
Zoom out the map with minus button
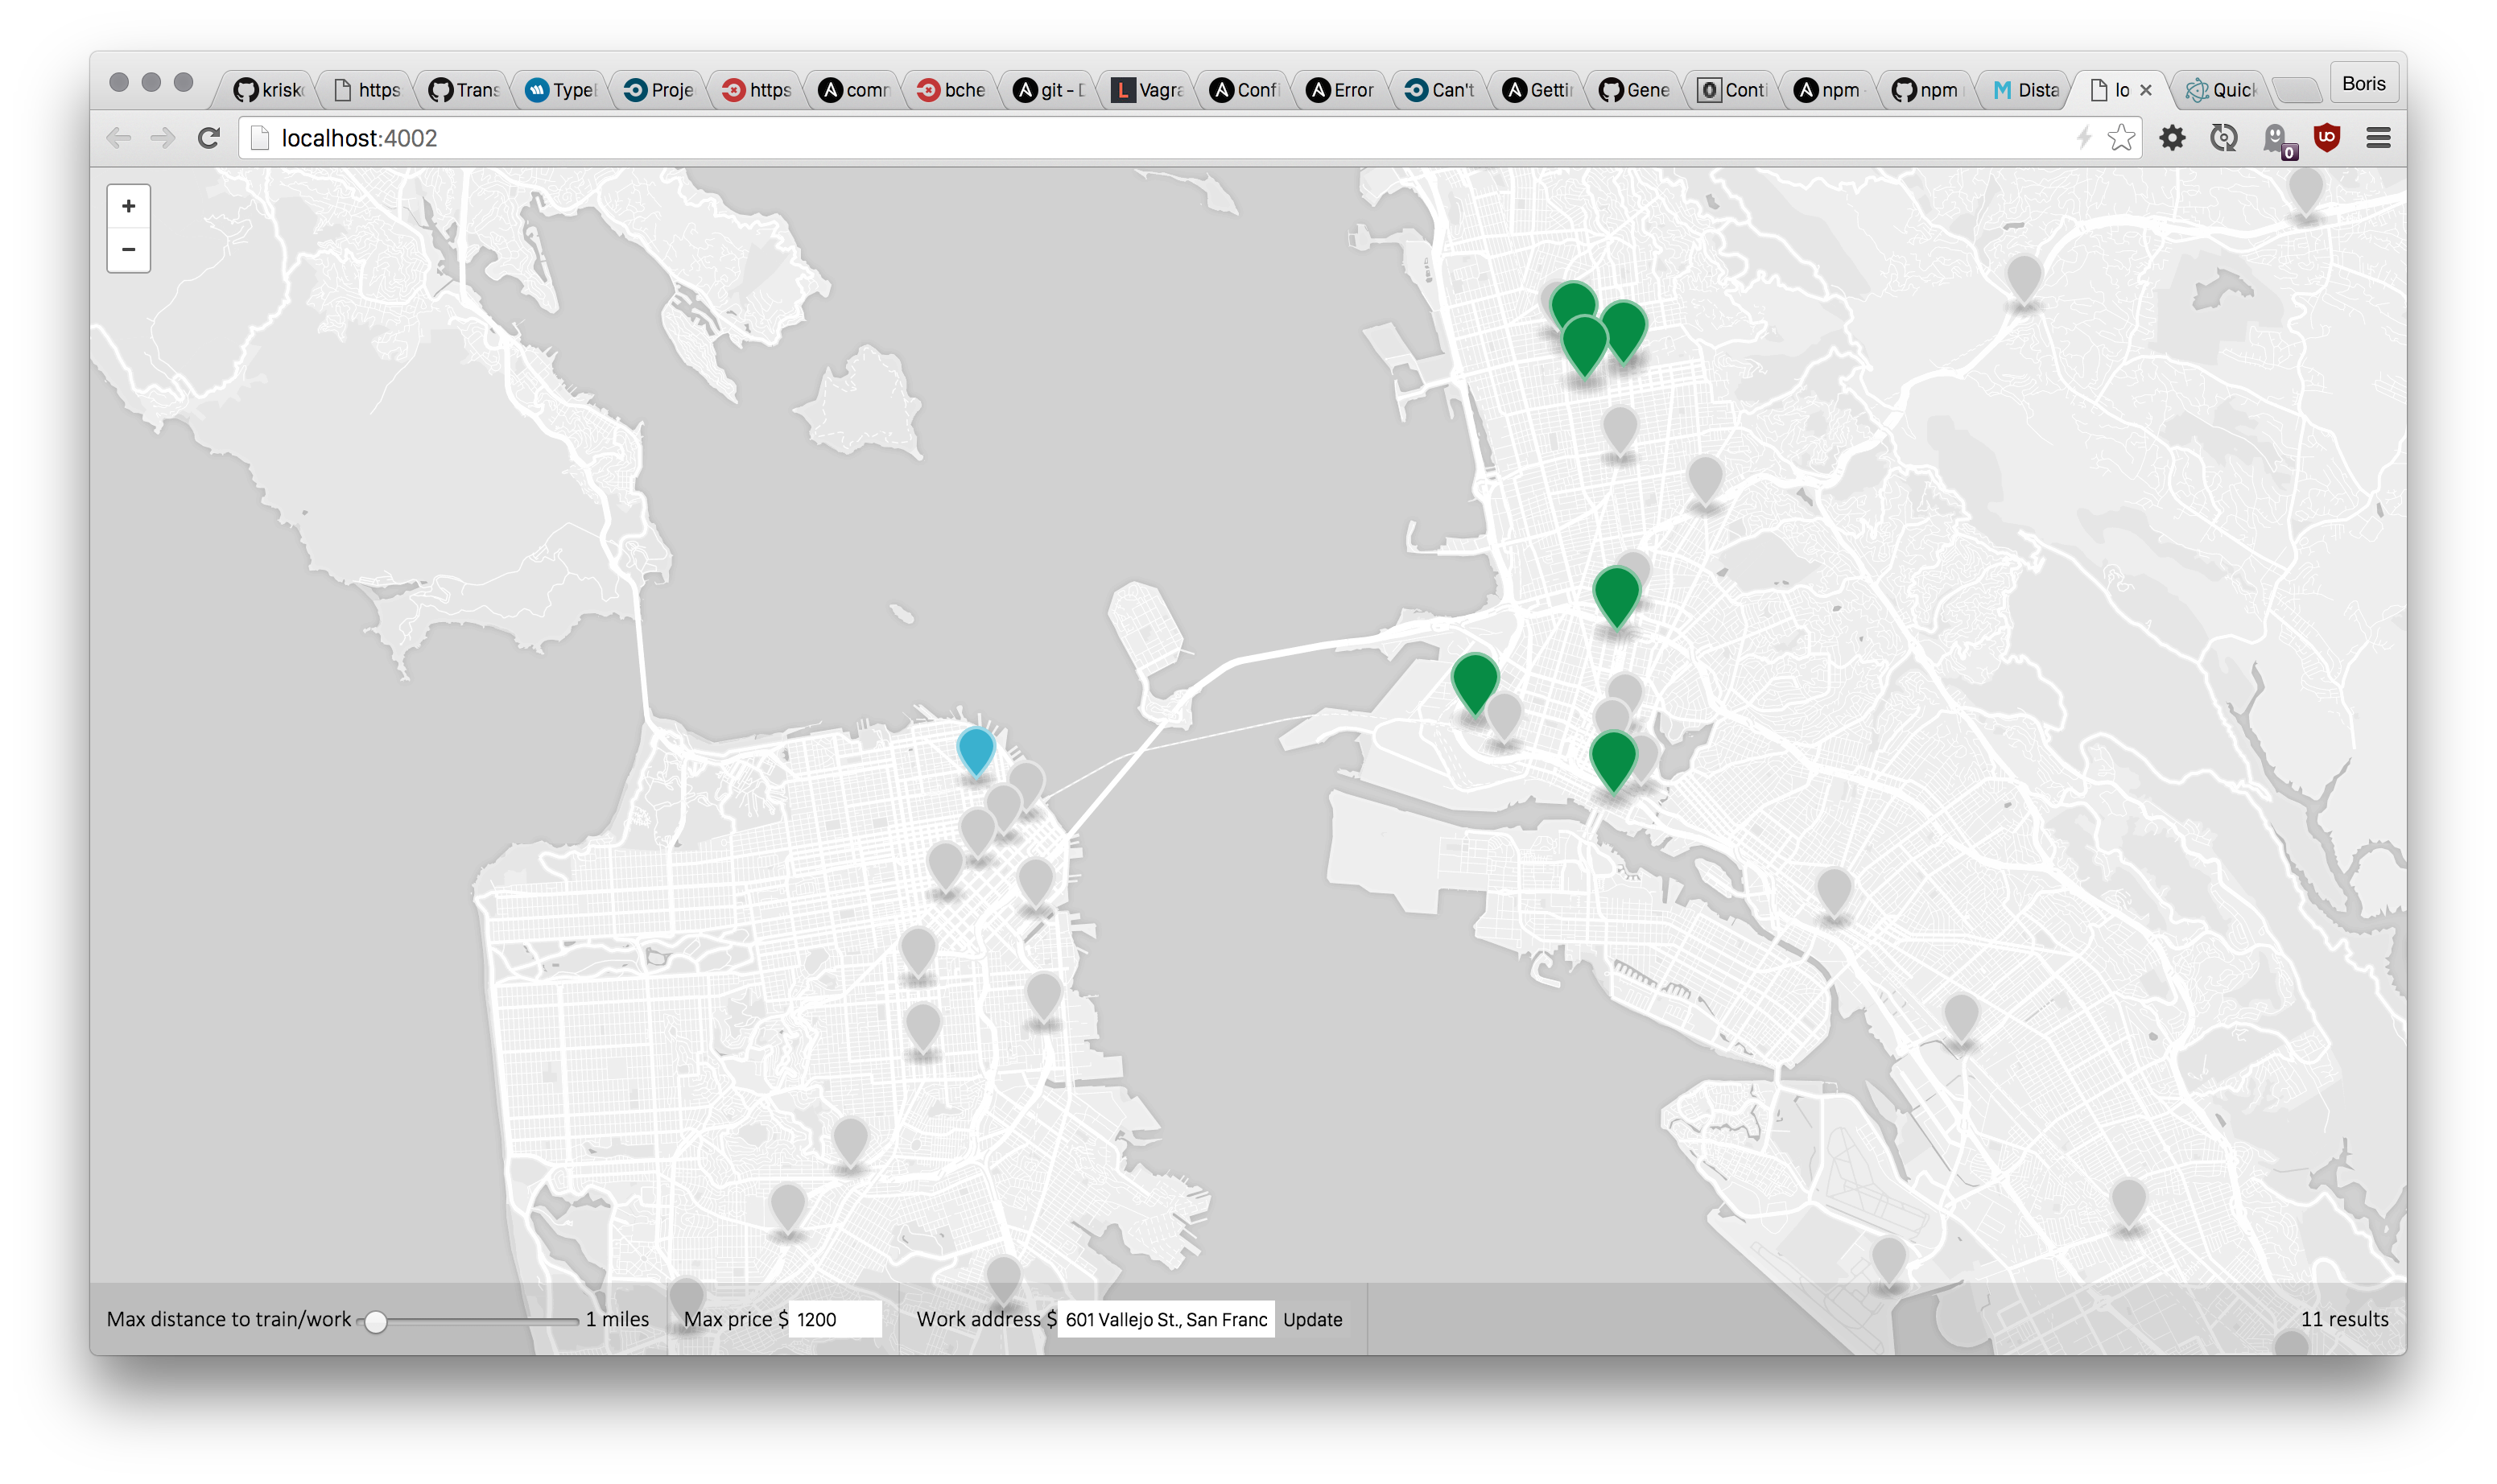click(x=129, y=250)
